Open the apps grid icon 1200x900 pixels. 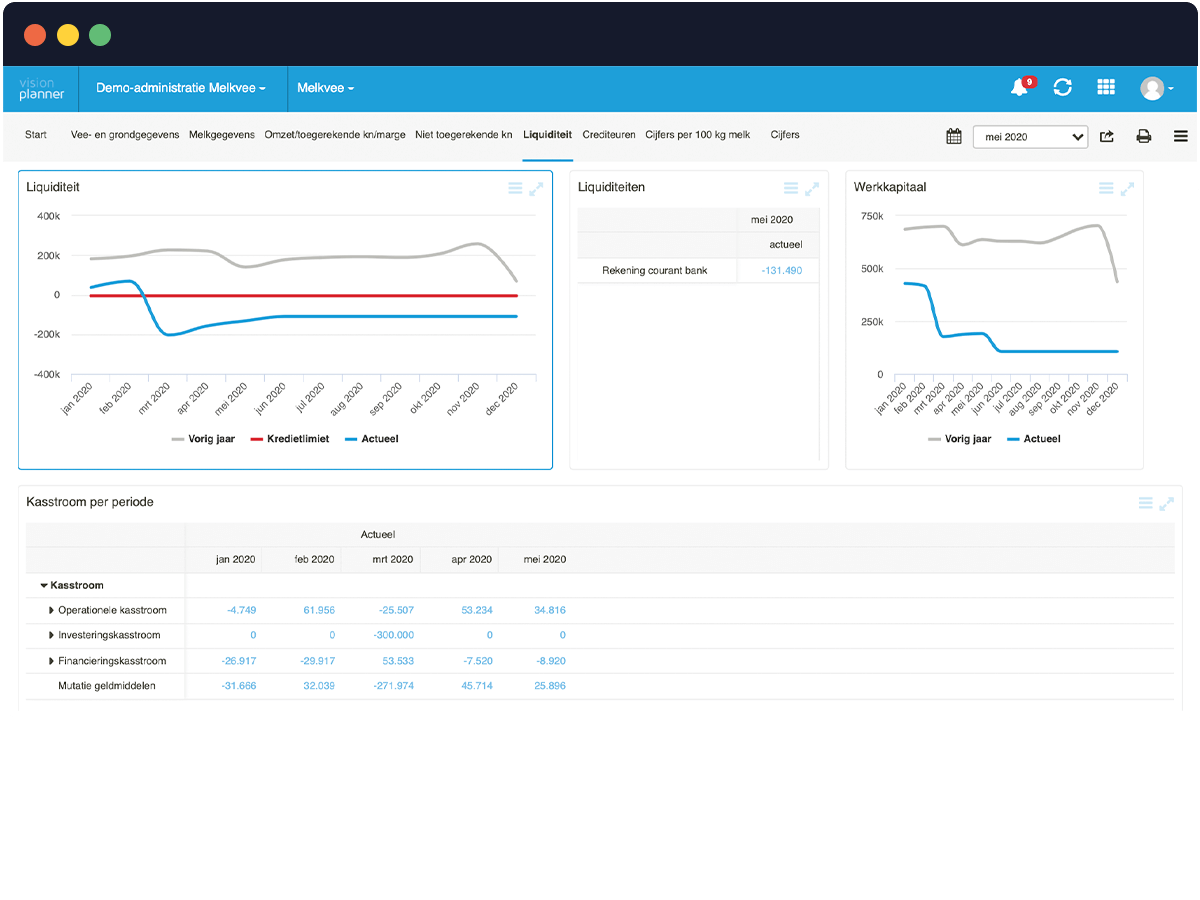click(1106, 88)
